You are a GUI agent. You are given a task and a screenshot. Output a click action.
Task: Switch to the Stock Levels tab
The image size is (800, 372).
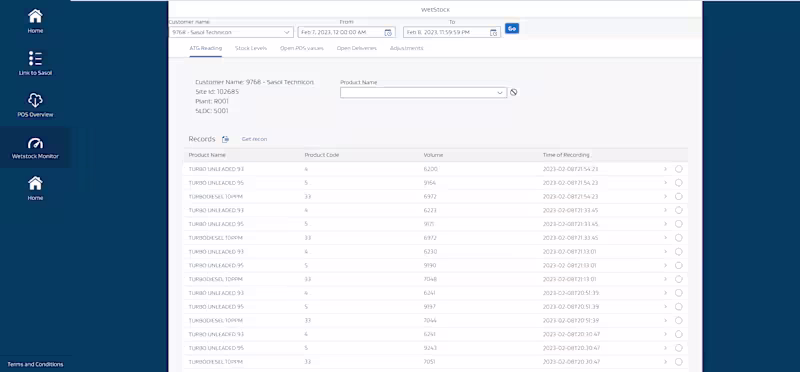(251, 48)
